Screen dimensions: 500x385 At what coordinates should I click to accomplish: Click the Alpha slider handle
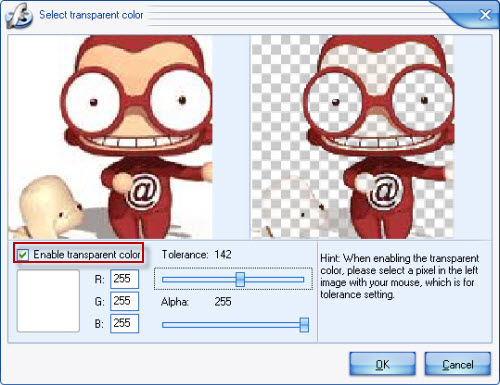click(304, 325)
